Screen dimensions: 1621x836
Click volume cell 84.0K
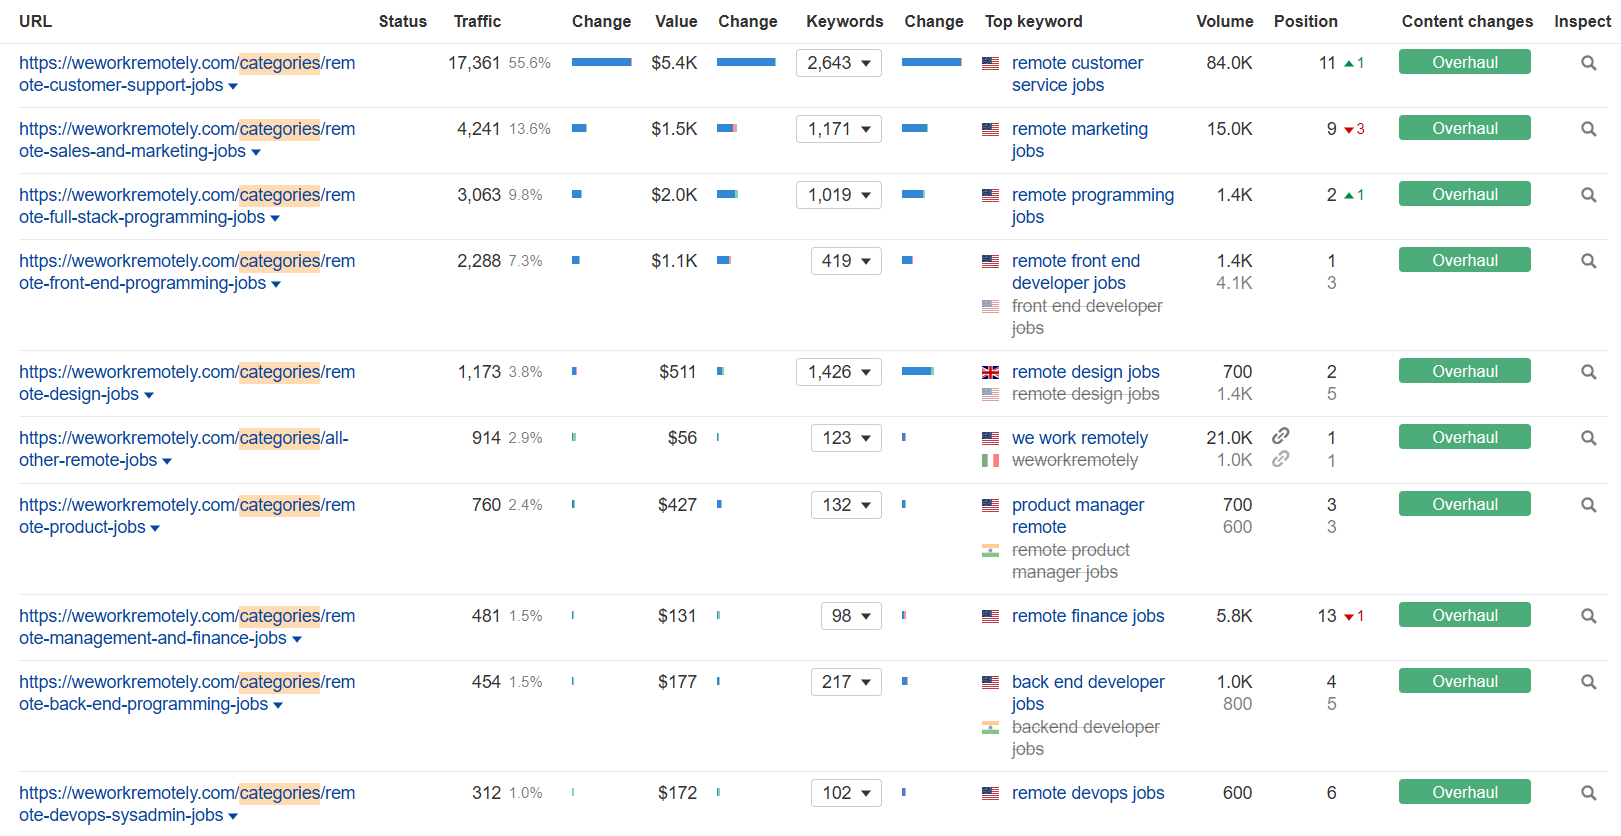click(1229, 63)
